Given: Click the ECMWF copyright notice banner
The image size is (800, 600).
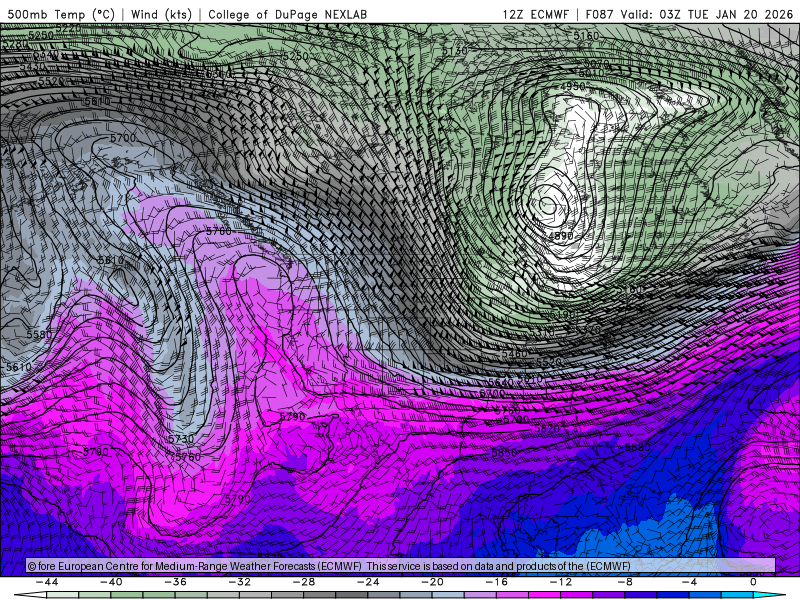Looking at the screenshot, I should (400, 565).
